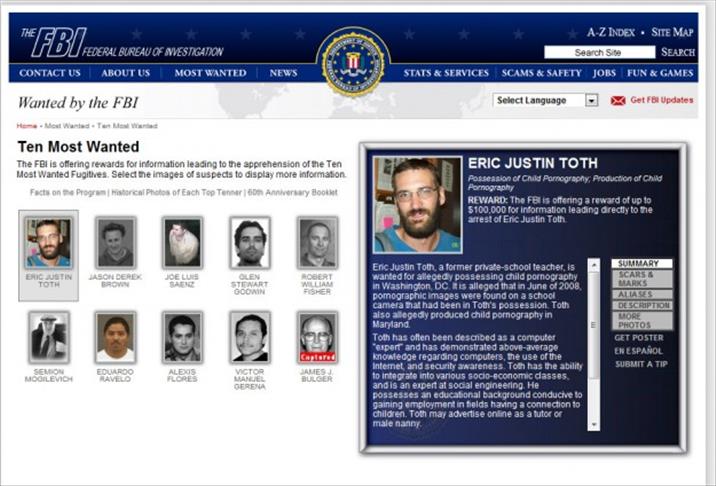Select Jason Derek Brown's photo
The height and width of the screenshot is (486, 716).
click(116, 242)
